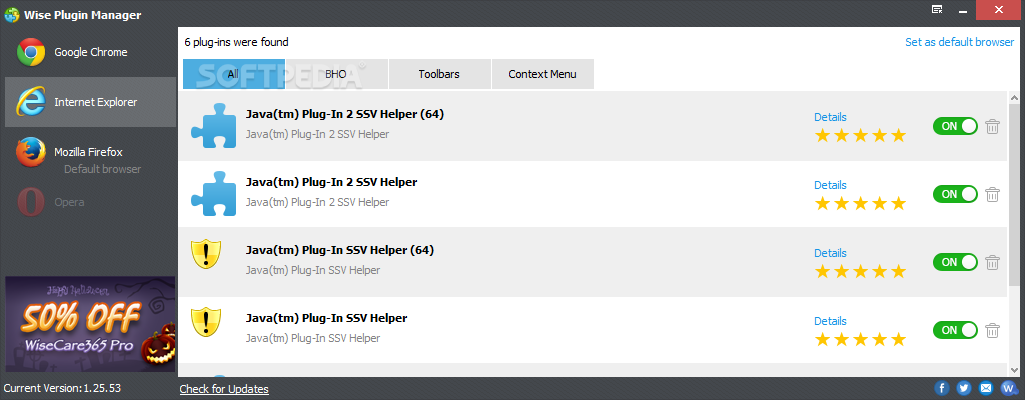Open Details for Java(tm) Plug-In 2 SSV Helper
The height and width of the screenshot is (400, 1025).
pyautogui.click(x=830, y=185)
